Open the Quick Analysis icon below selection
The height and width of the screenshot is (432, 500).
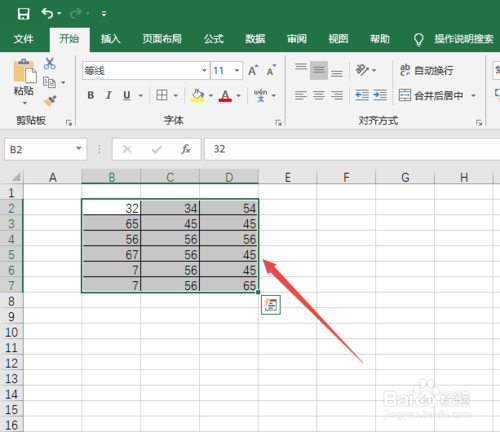271,305
